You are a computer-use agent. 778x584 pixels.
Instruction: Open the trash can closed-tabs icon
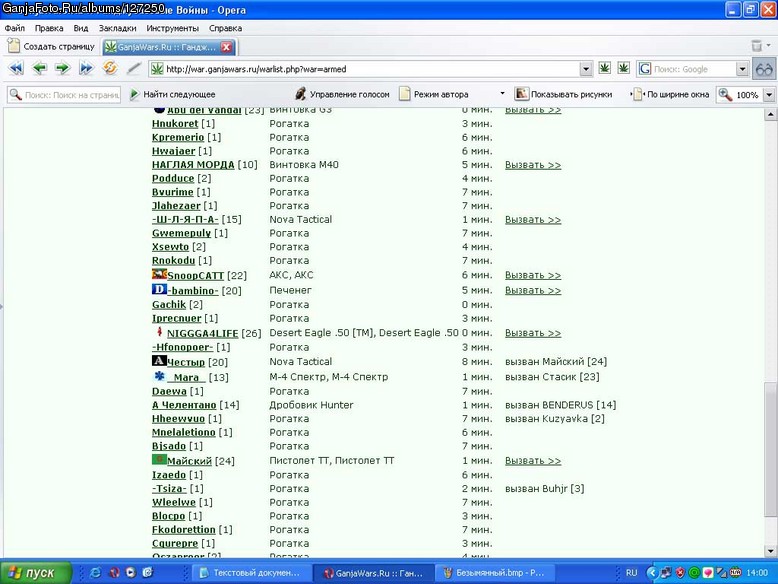[x=757, y=46]
